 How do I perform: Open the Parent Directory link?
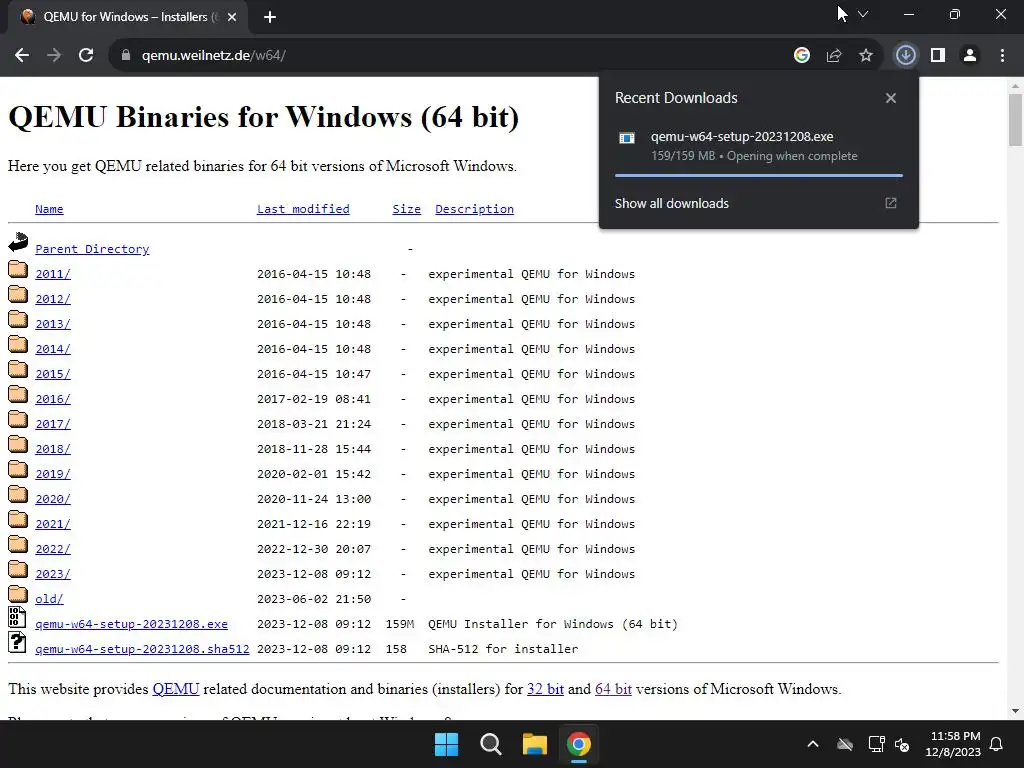pyautogui.click(x=92, y=249)
